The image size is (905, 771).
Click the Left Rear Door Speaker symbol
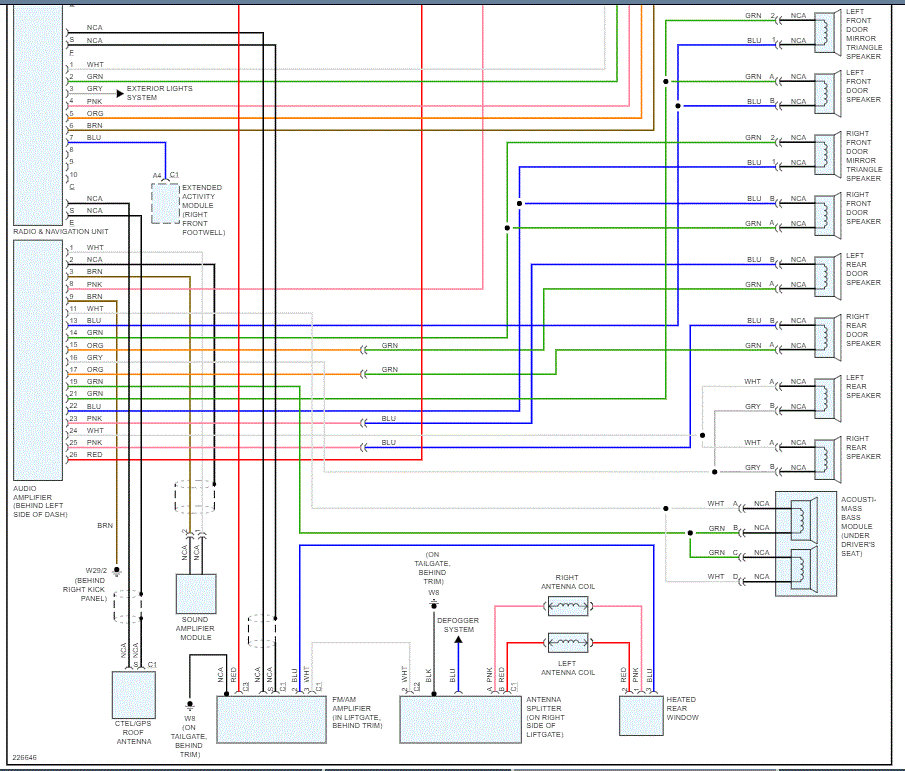pyautogui.click(x=827, y=277)
